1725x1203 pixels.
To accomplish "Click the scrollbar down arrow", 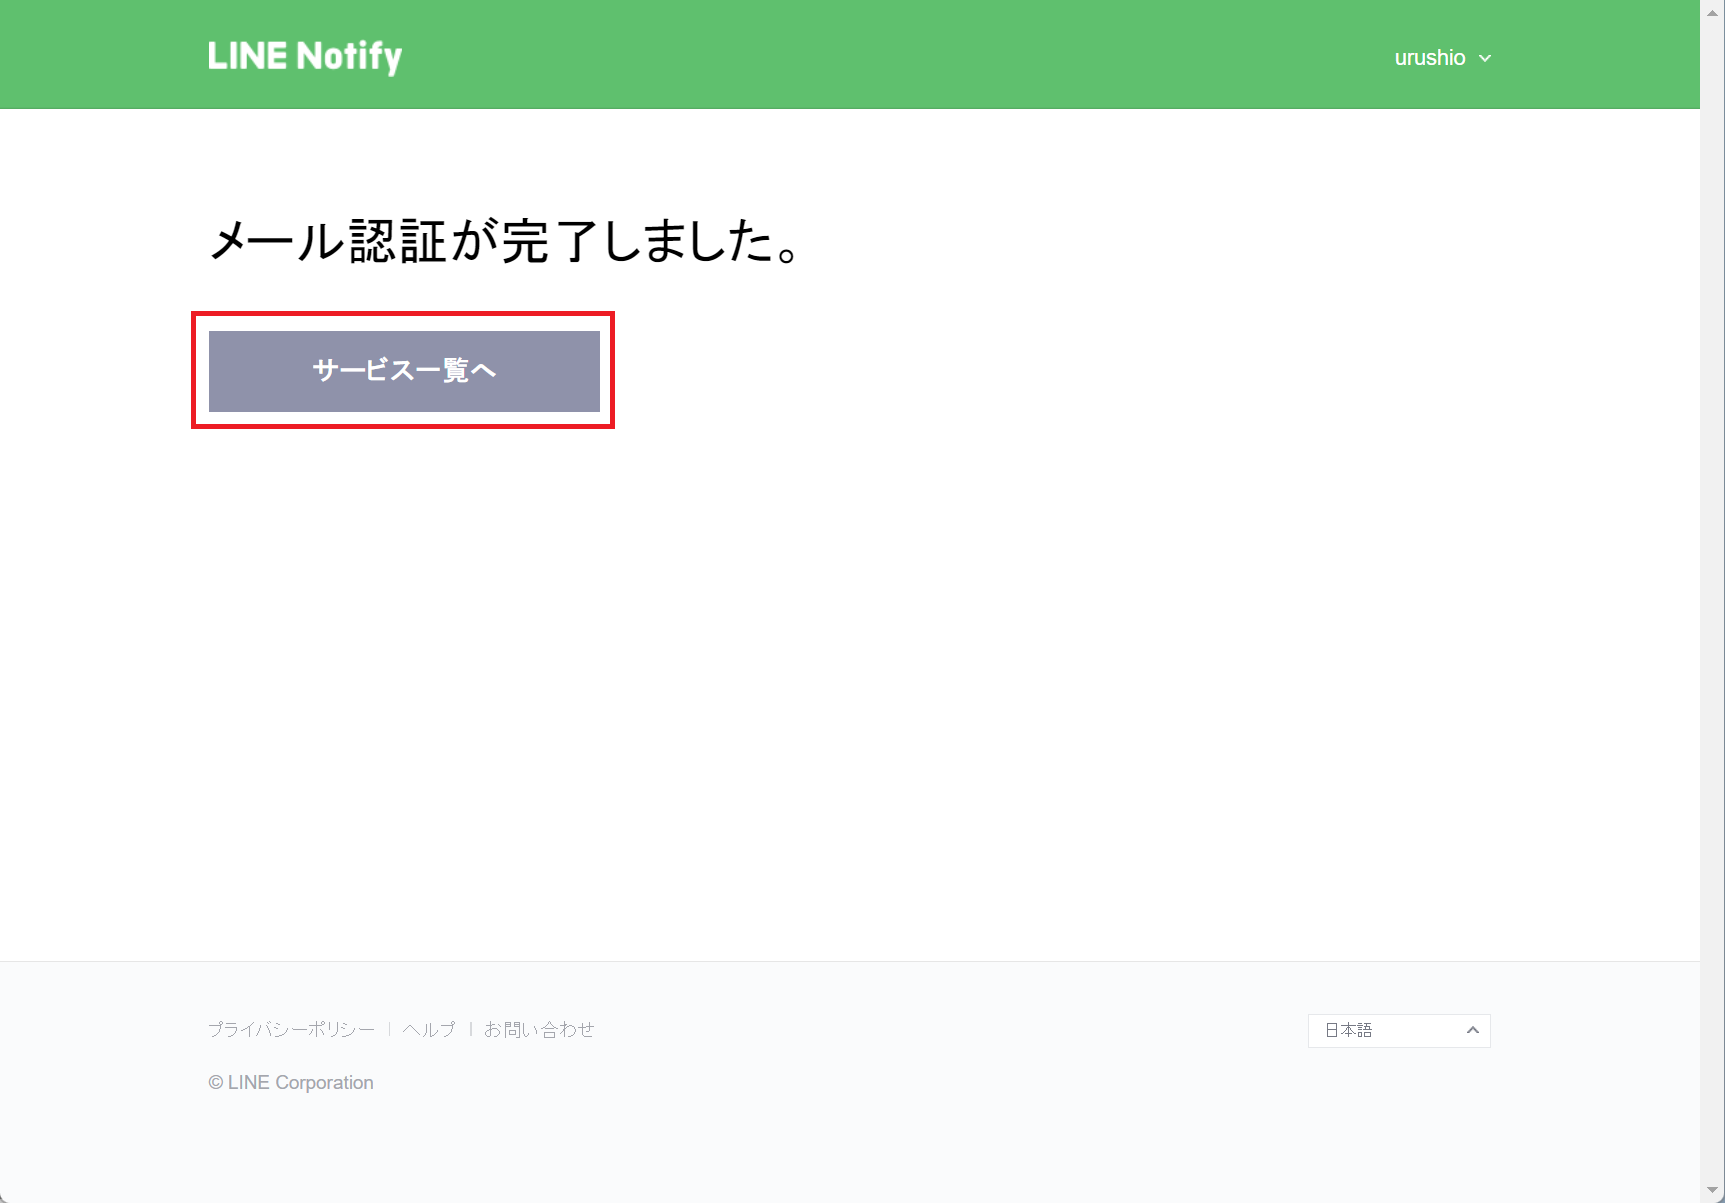I will click(1712, 1190).
